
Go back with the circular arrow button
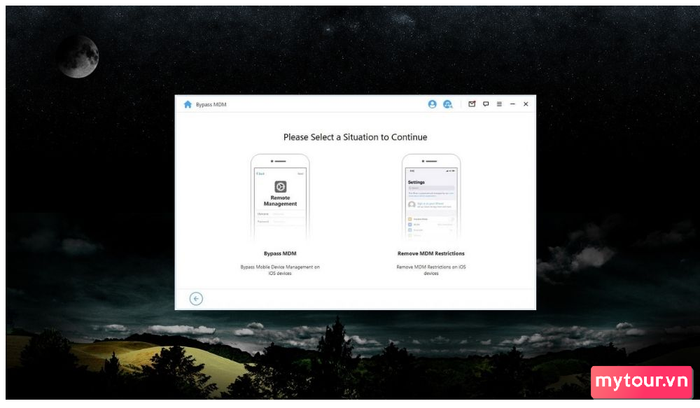pos(196,299)
